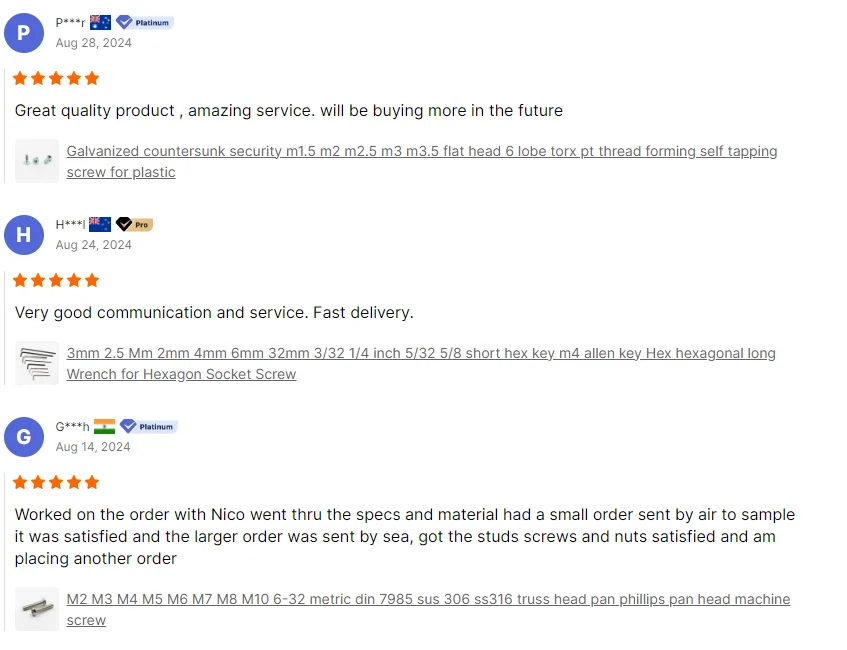Click the torx screw product thumbnail
This screenshot has width=847, height=650.
(x=37, y=161)
